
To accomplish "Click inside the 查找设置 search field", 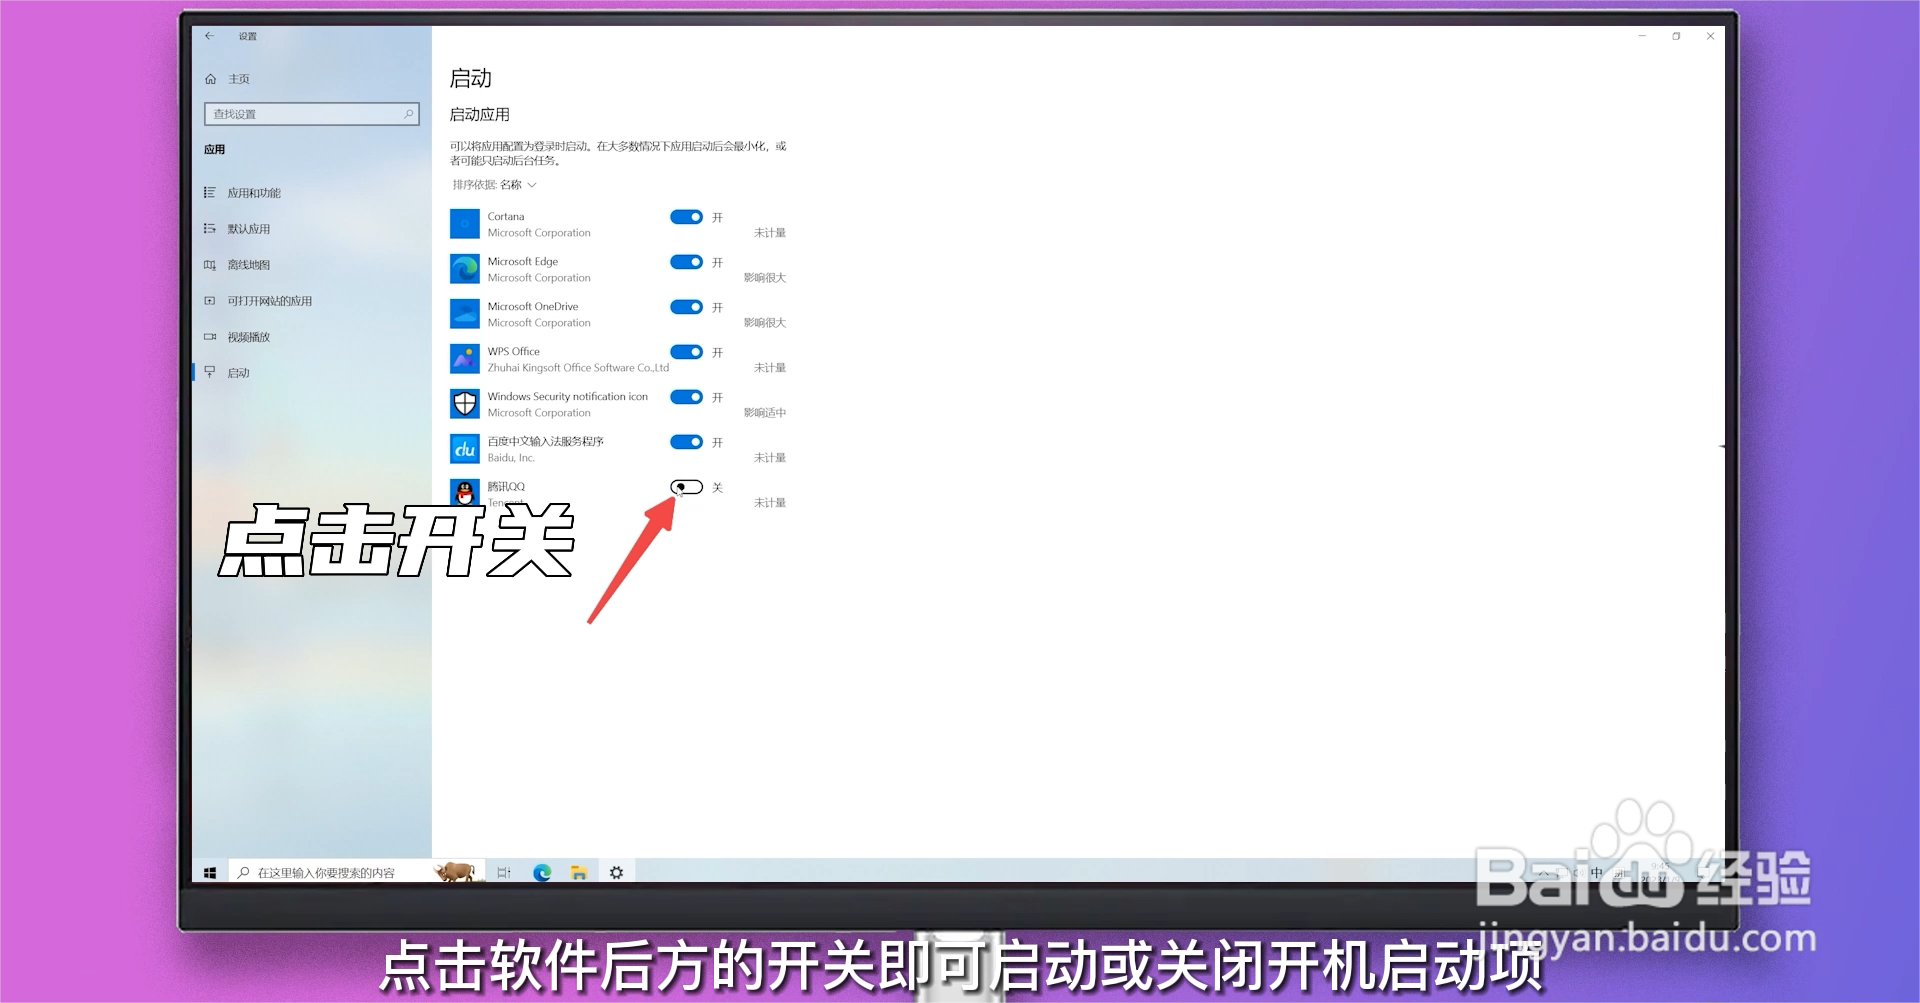I will 311,114.
